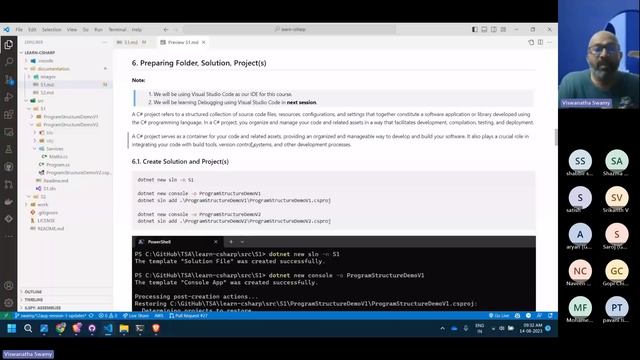Open the Manage gear in activity bar
Screen dimensions: 640x360
click(x=9, y=303)
